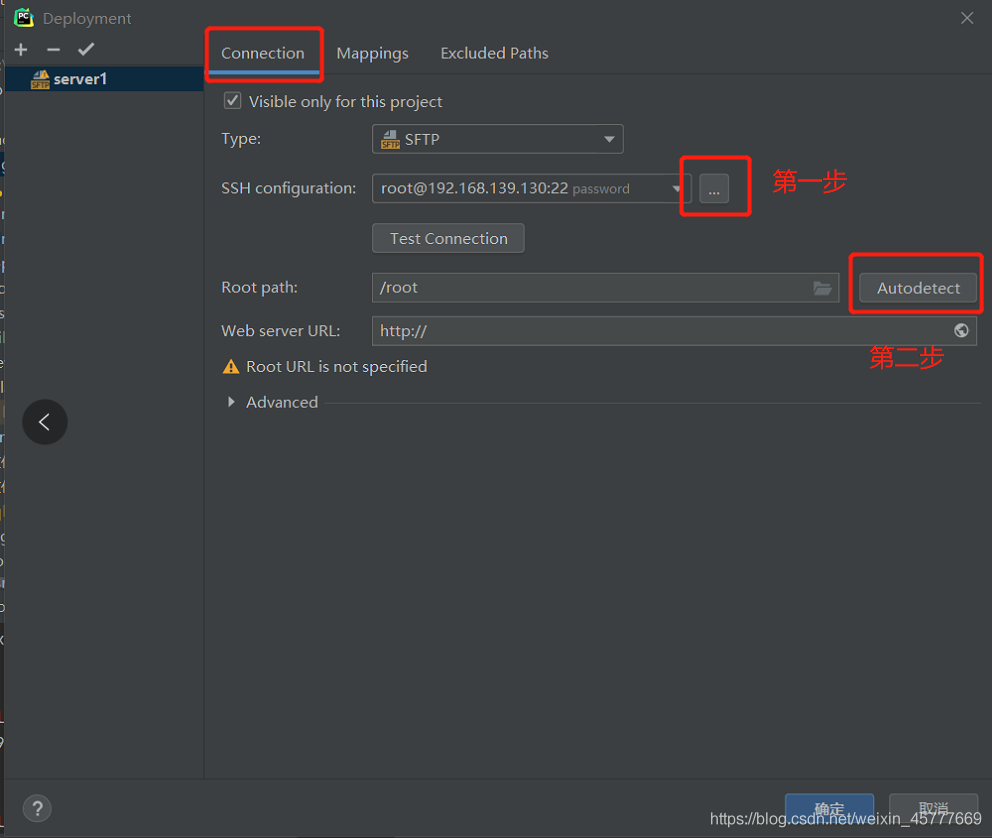Close the Deployment dialog window
Viewport: 992px width, 838px height.
click(x=967, y=18)
